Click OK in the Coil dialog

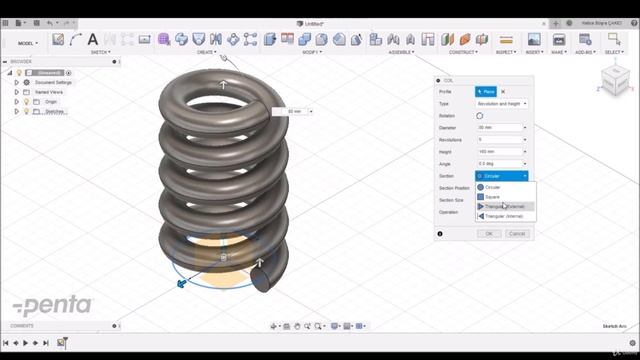coord(489,234)
